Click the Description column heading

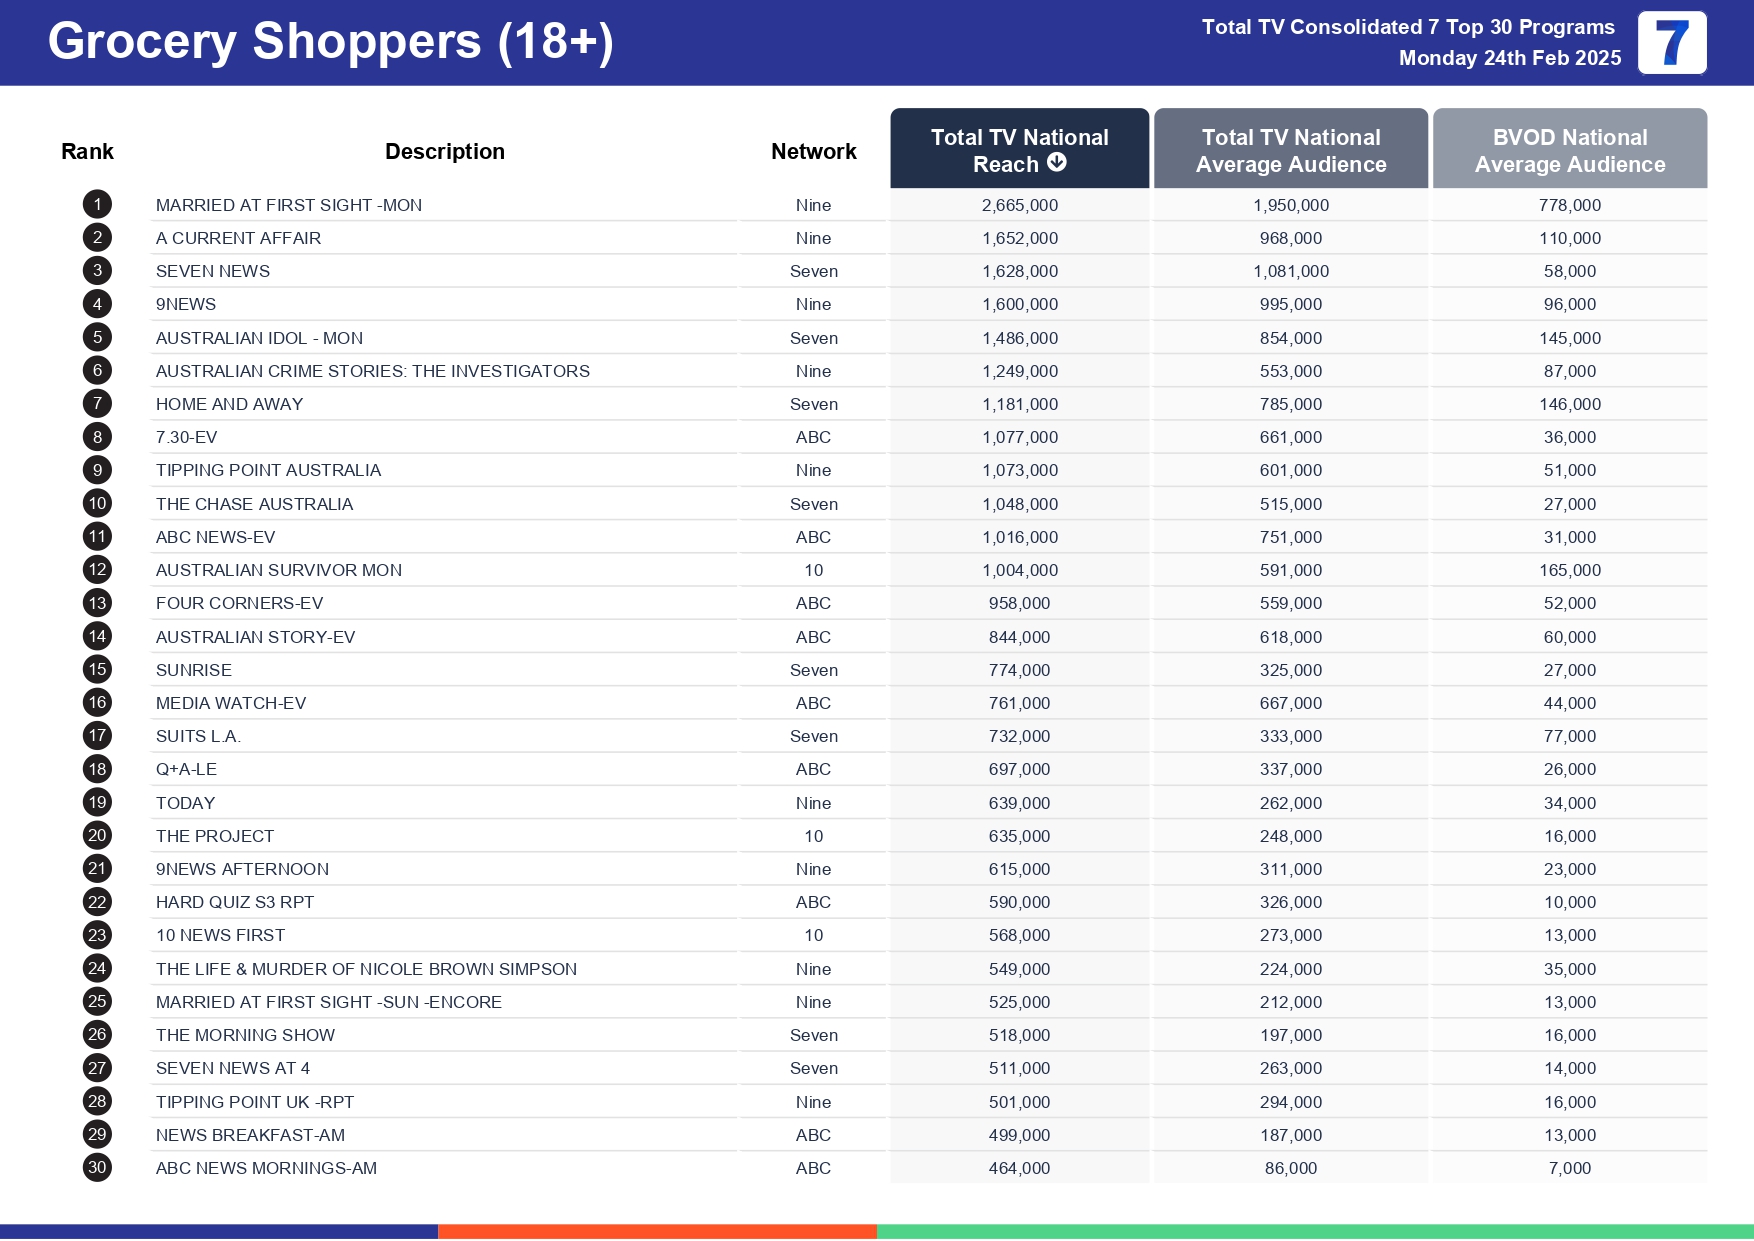pos(444,152)
